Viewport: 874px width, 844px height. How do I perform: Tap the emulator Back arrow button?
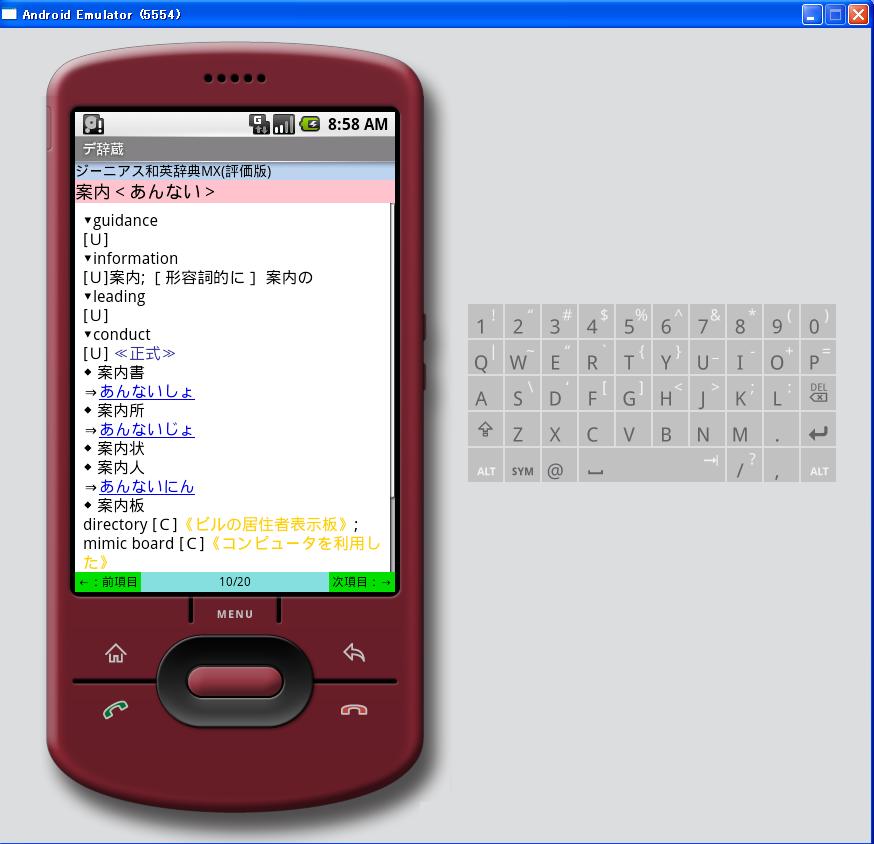[355, 652]
